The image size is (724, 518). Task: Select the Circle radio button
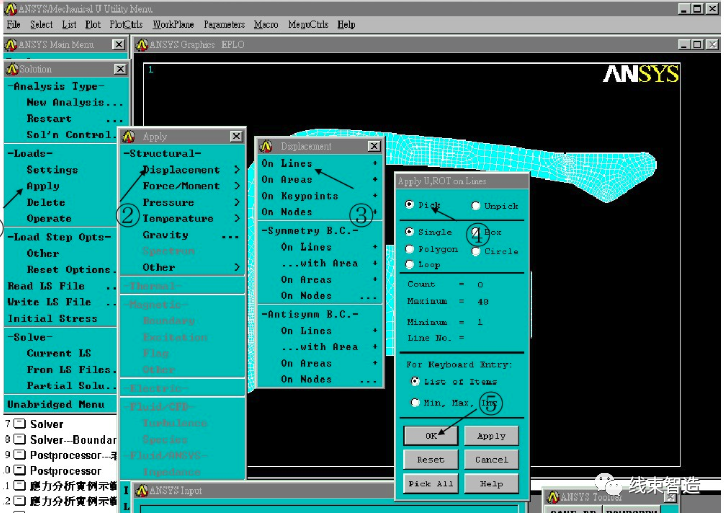pos(476,251)
